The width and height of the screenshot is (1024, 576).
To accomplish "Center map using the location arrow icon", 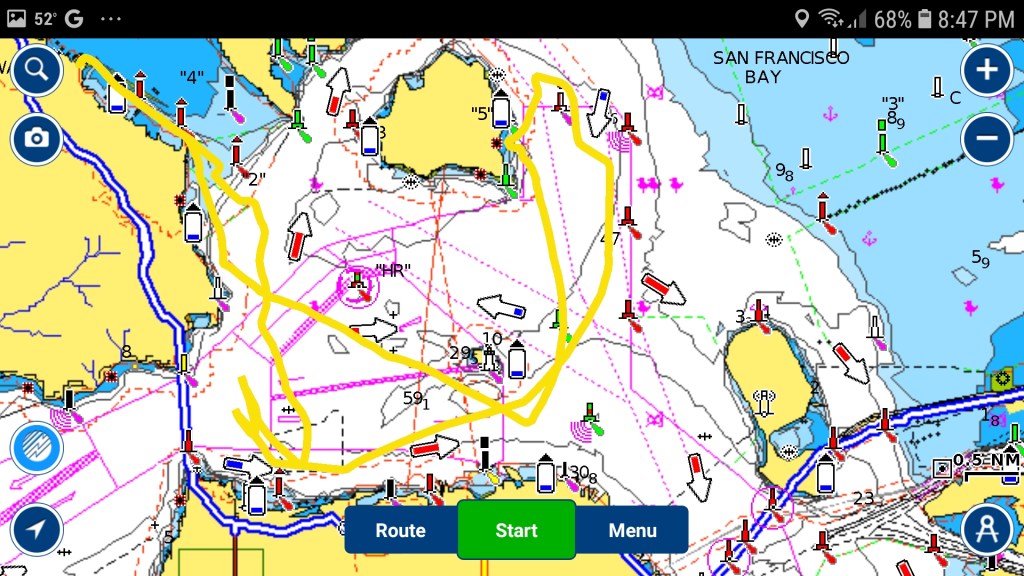I will coord(37,530).
